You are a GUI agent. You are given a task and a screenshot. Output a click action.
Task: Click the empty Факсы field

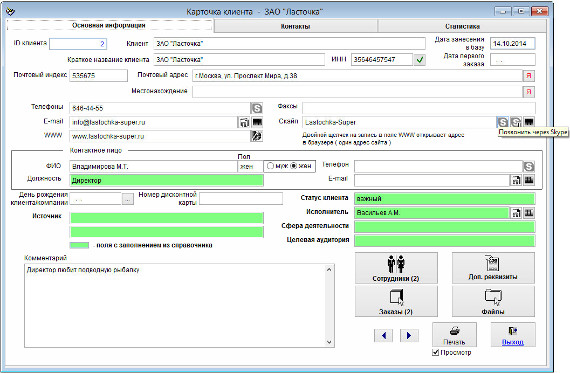[x=419, y=108]
